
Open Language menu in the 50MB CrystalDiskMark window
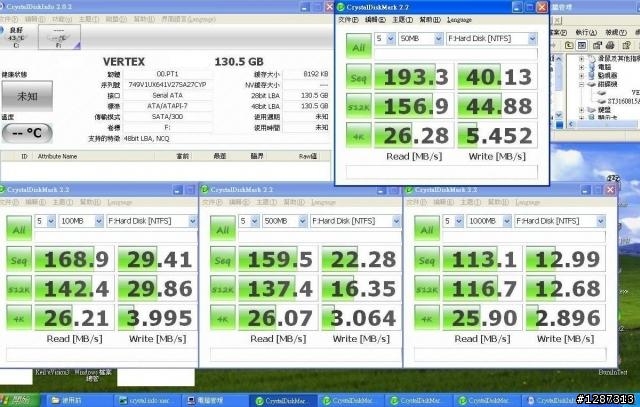pos(459,20)
